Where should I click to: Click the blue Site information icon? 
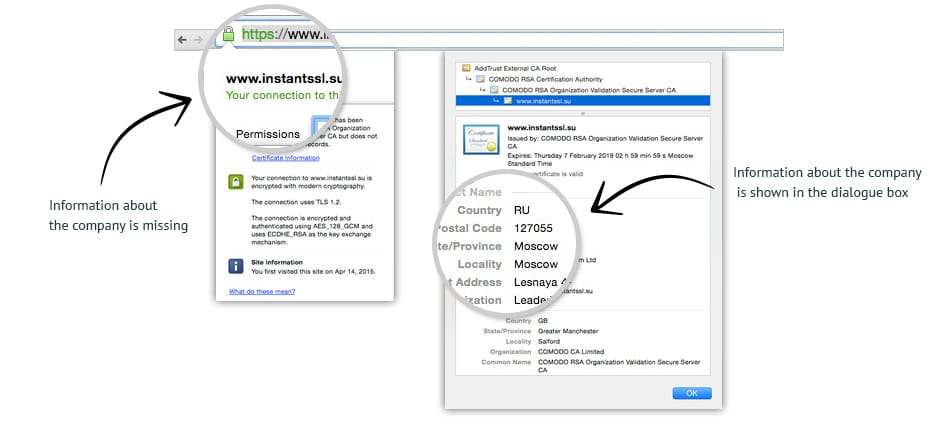pyautogui.click(x=236, y=265)
